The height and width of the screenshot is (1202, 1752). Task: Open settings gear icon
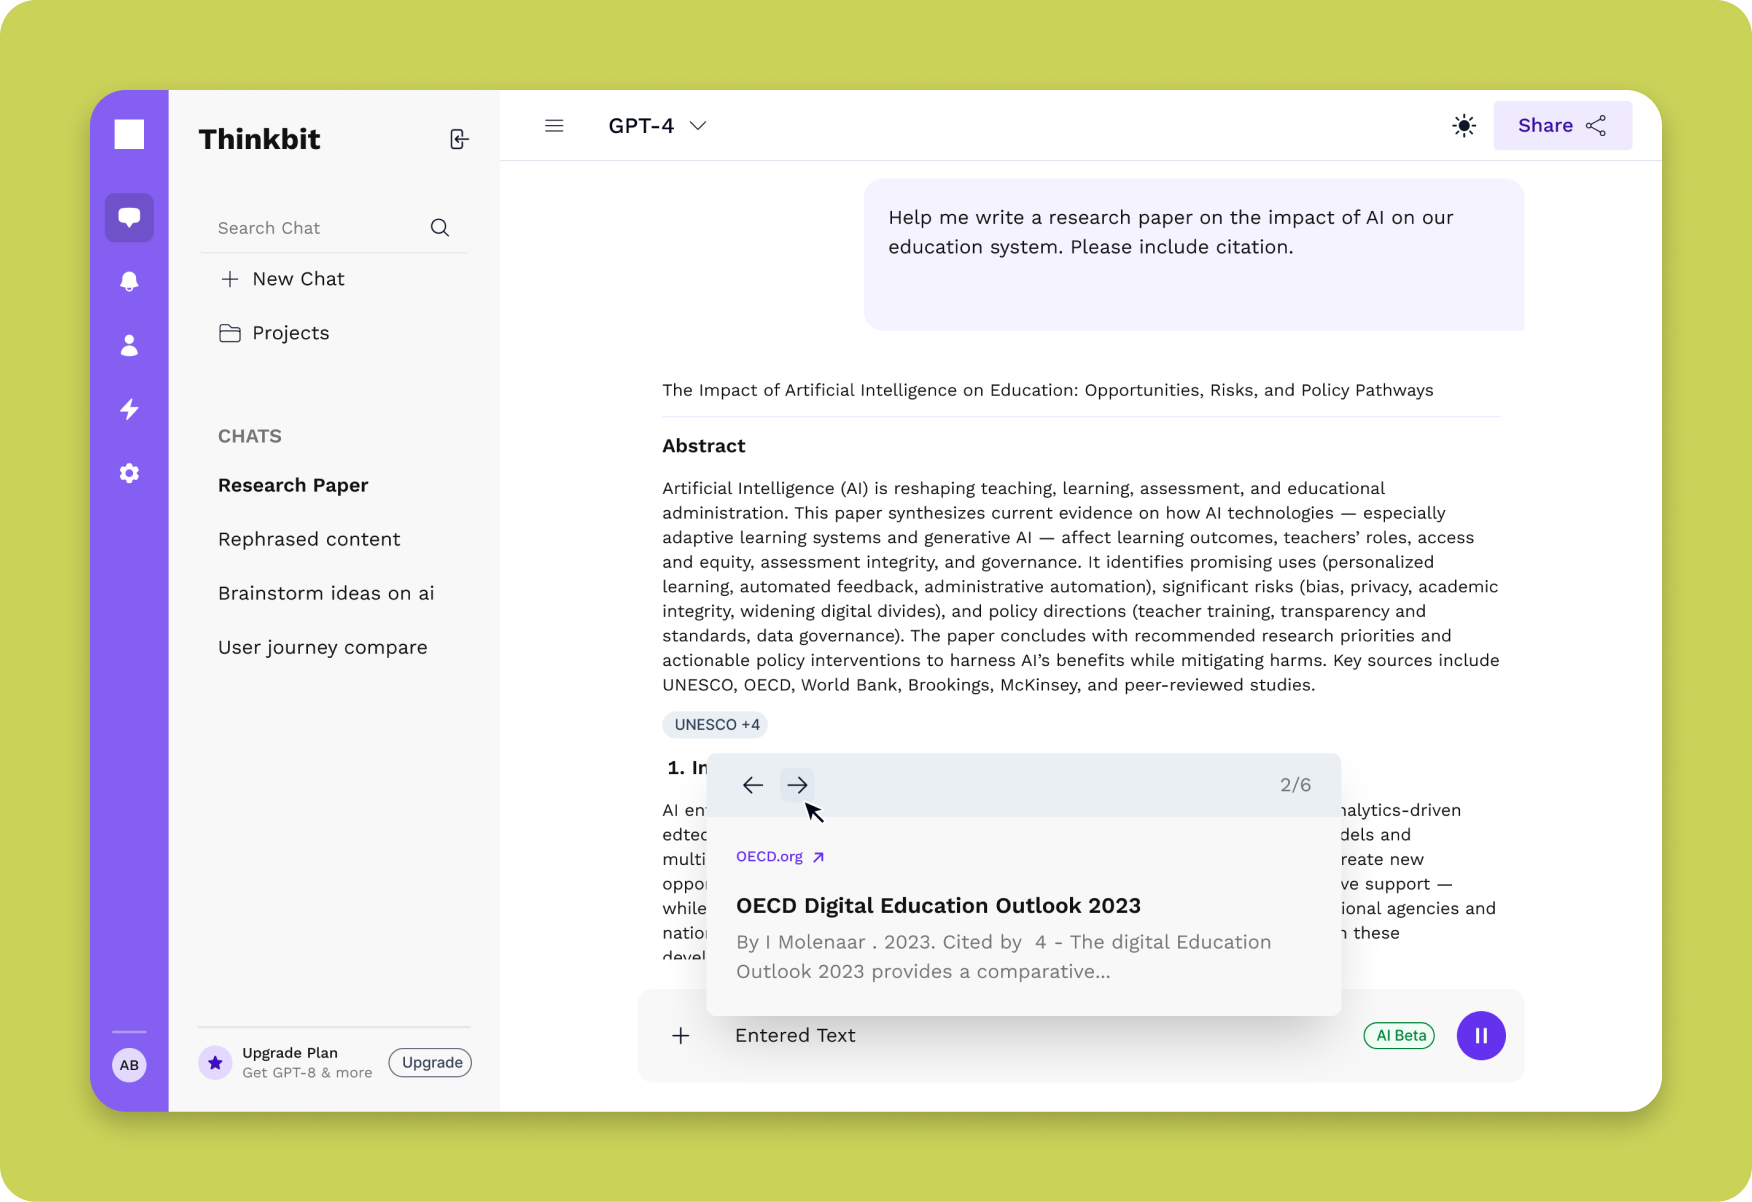(x=129, y=473)
